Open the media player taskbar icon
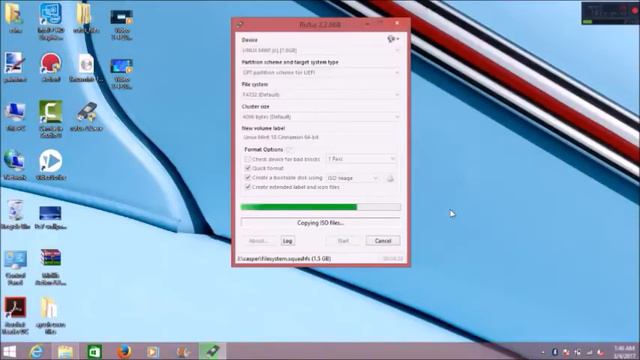Viewport: 640px width, 360px height. [x=153, y=351]
